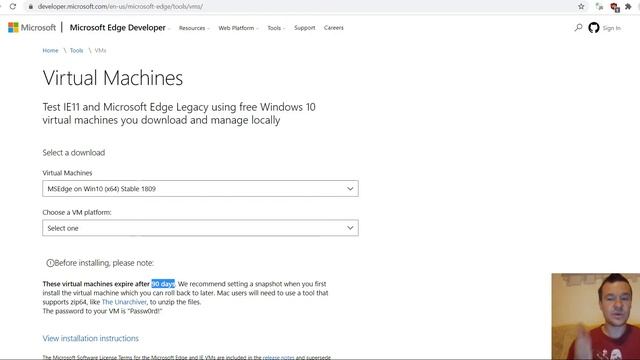Click 'Before installing, please note:' text

click(x=104, y=263)
